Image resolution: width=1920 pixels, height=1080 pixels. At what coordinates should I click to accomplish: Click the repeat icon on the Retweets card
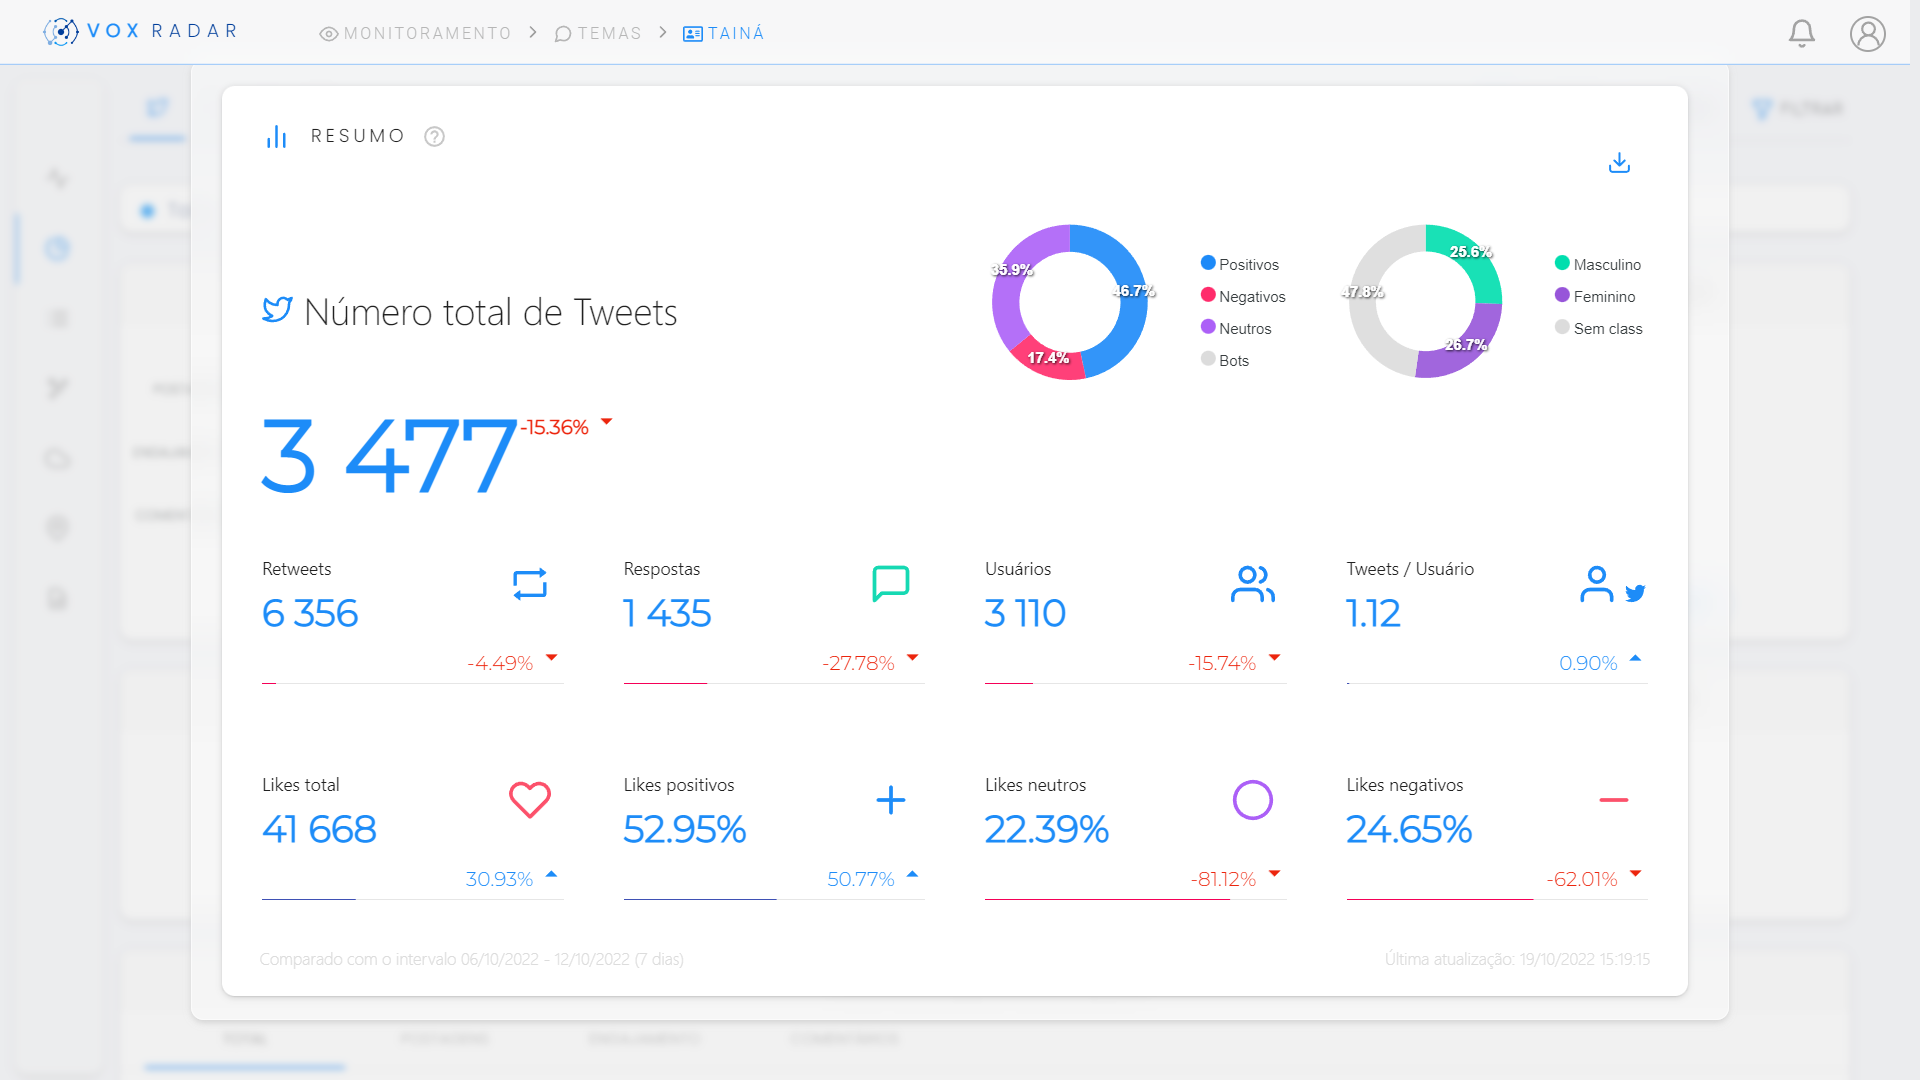pos(531,584)
